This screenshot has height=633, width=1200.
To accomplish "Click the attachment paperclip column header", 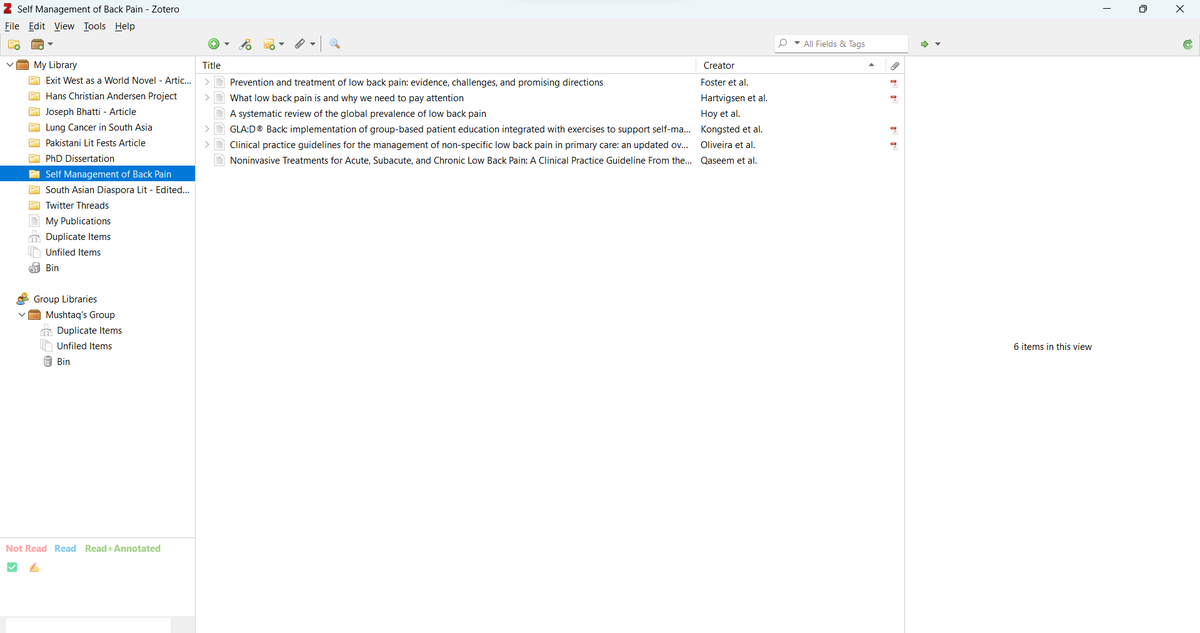I will pos(895,65).
